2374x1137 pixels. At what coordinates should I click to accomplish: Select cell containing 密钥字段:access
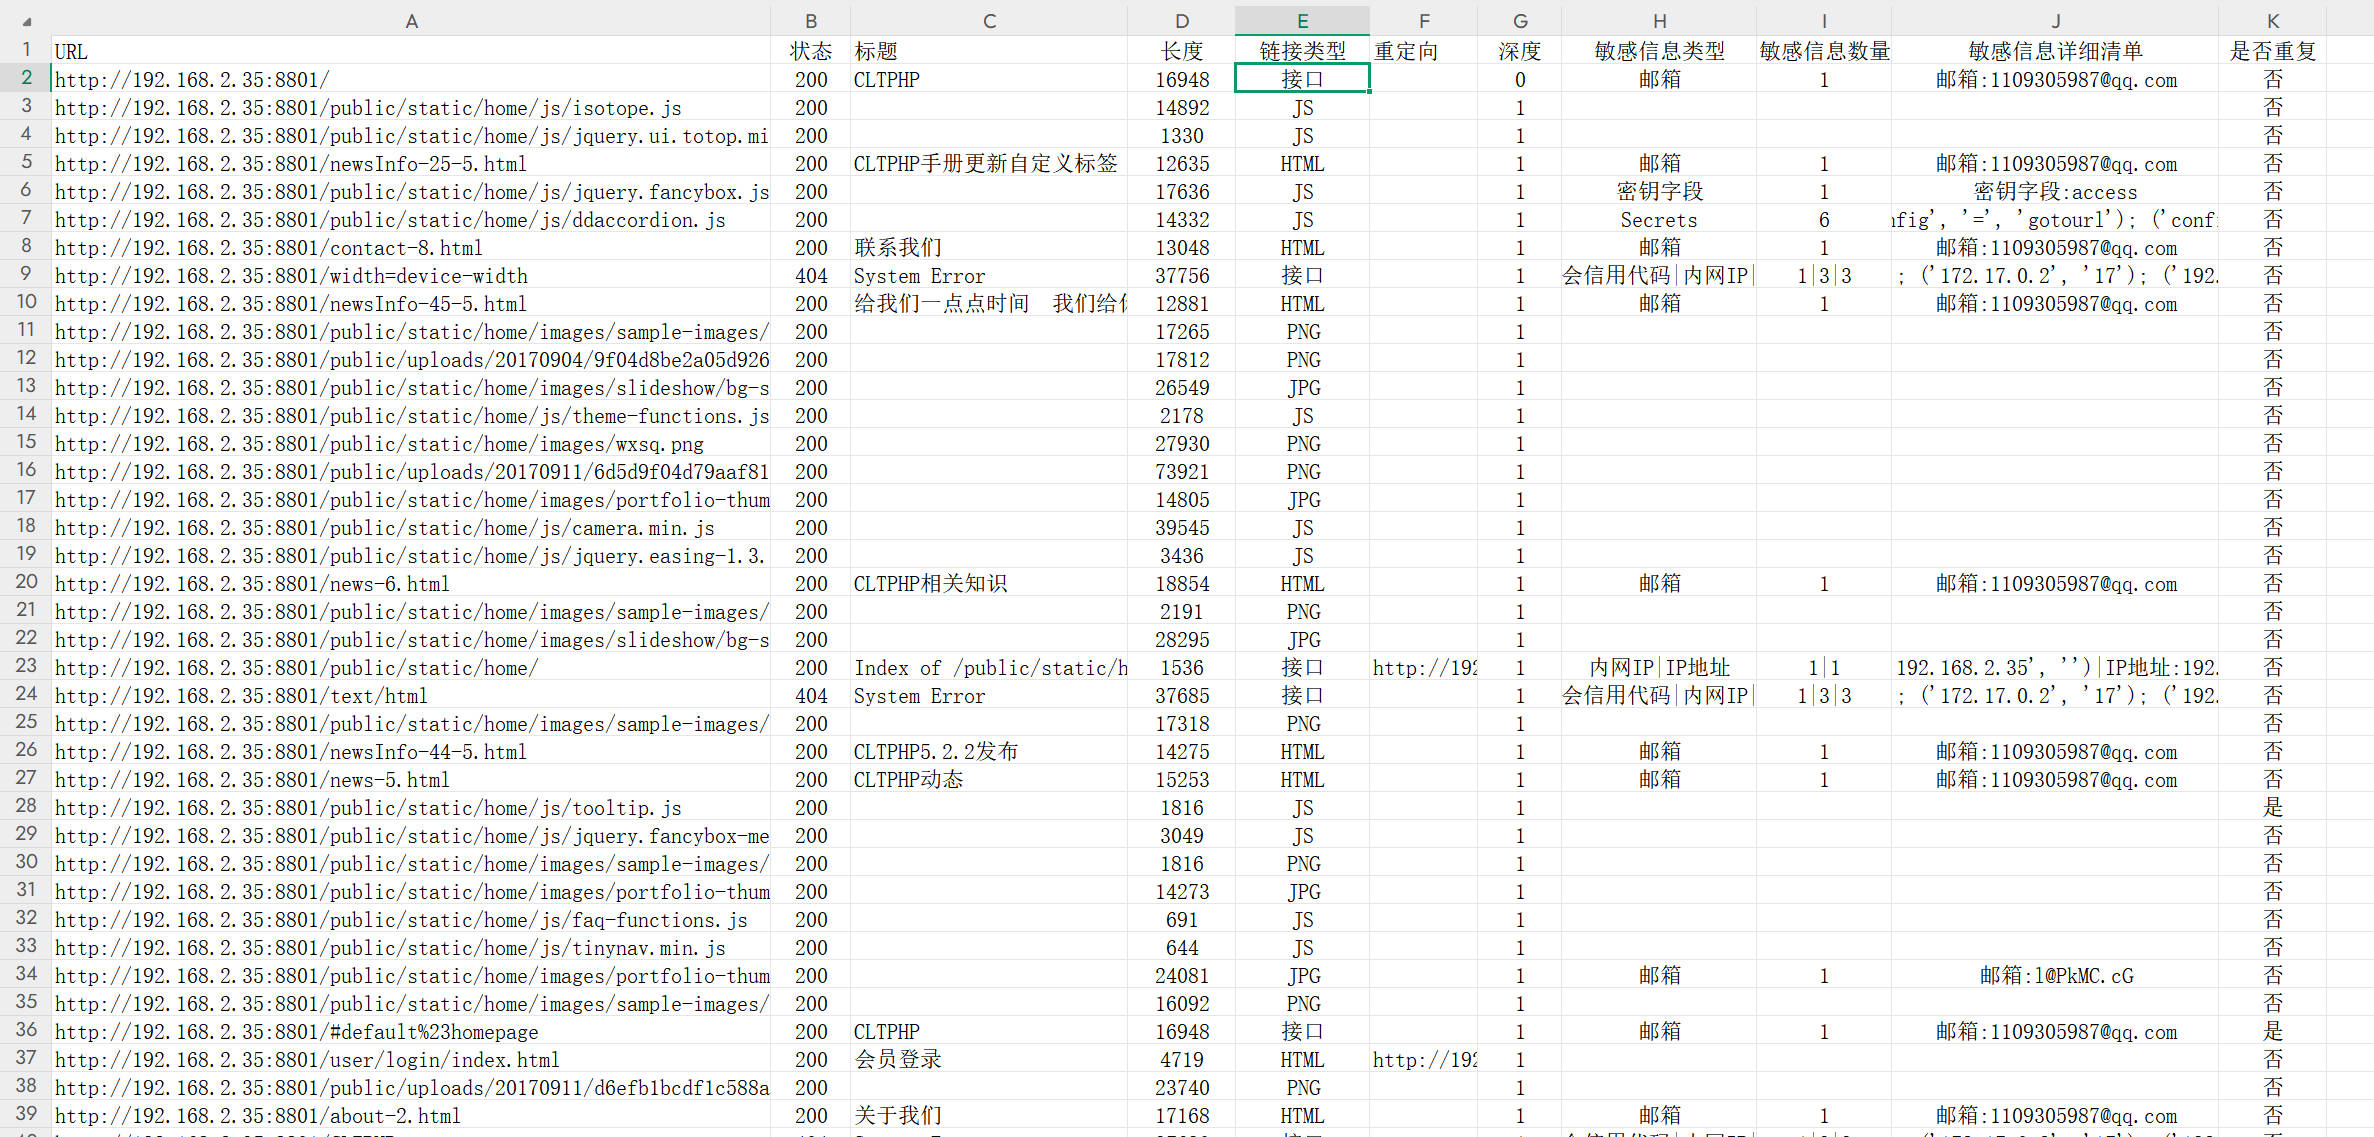point(2054,192)
